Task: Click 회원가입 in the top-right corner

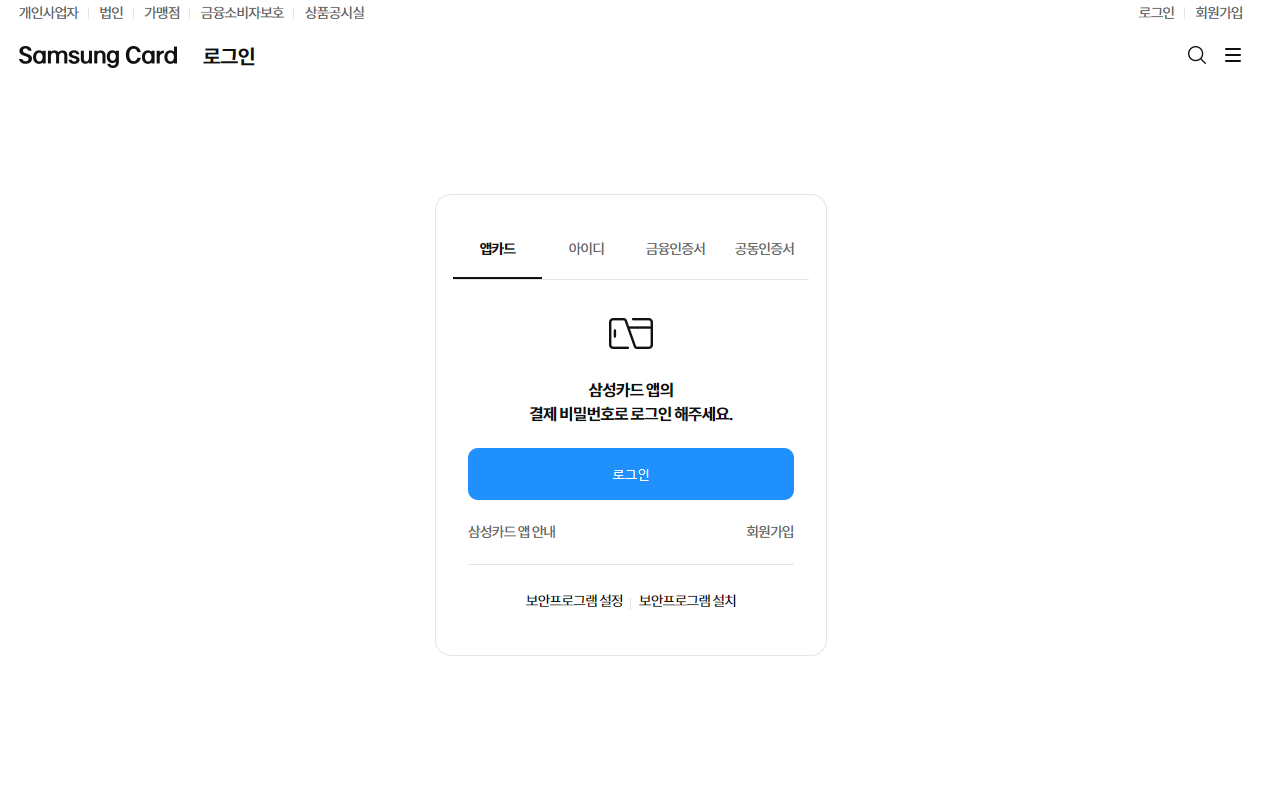Action: (1218, 12)
